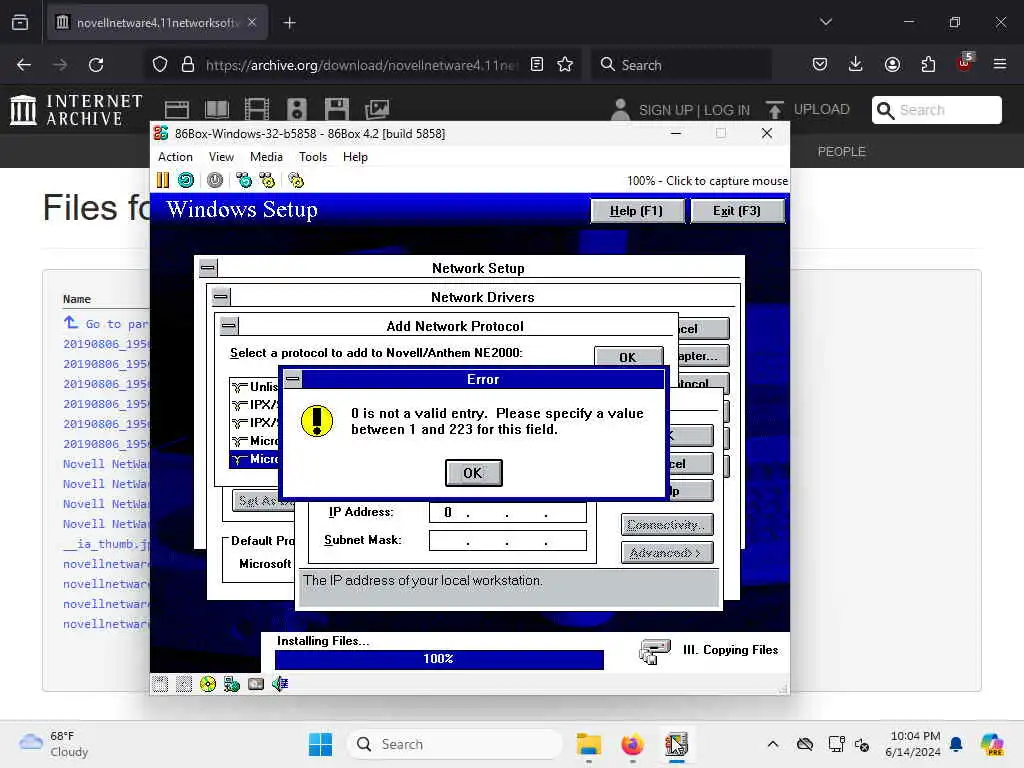
Task: Open Firefox extensions puzzle icon
Action: (928, 65)
